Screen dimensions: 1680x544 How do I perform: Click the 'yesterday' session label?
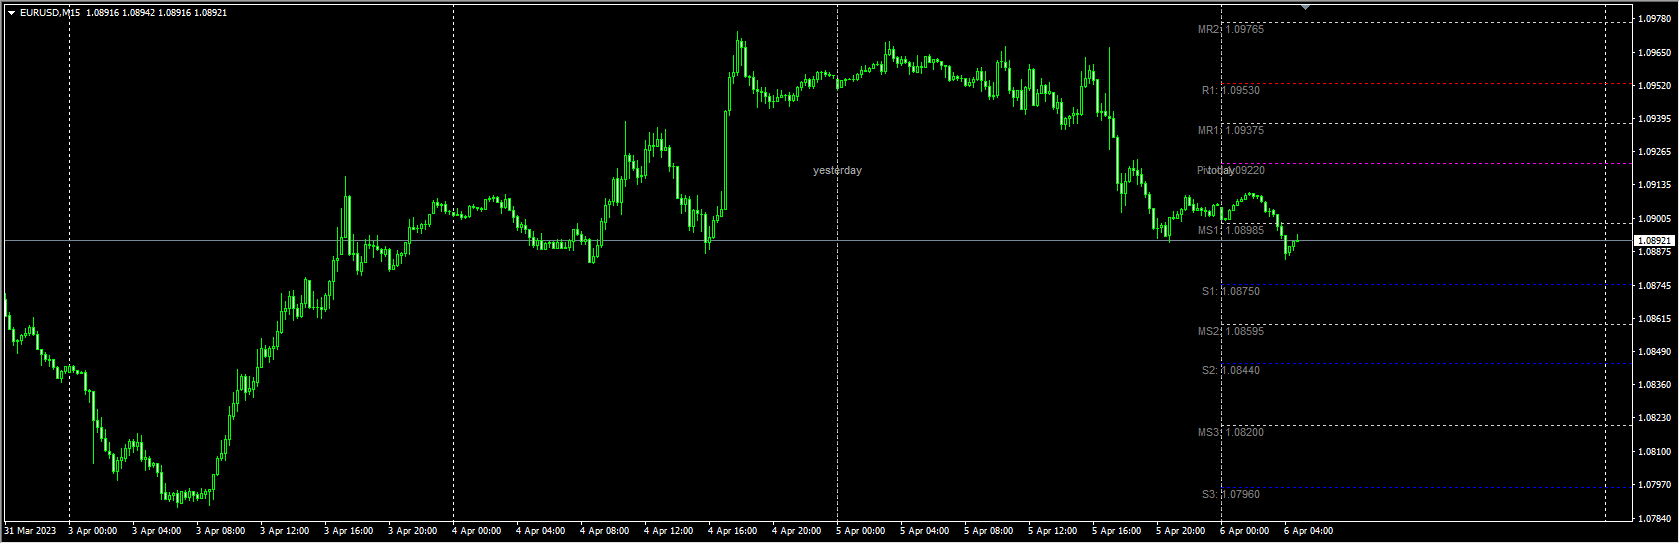(x=837, y=171)
